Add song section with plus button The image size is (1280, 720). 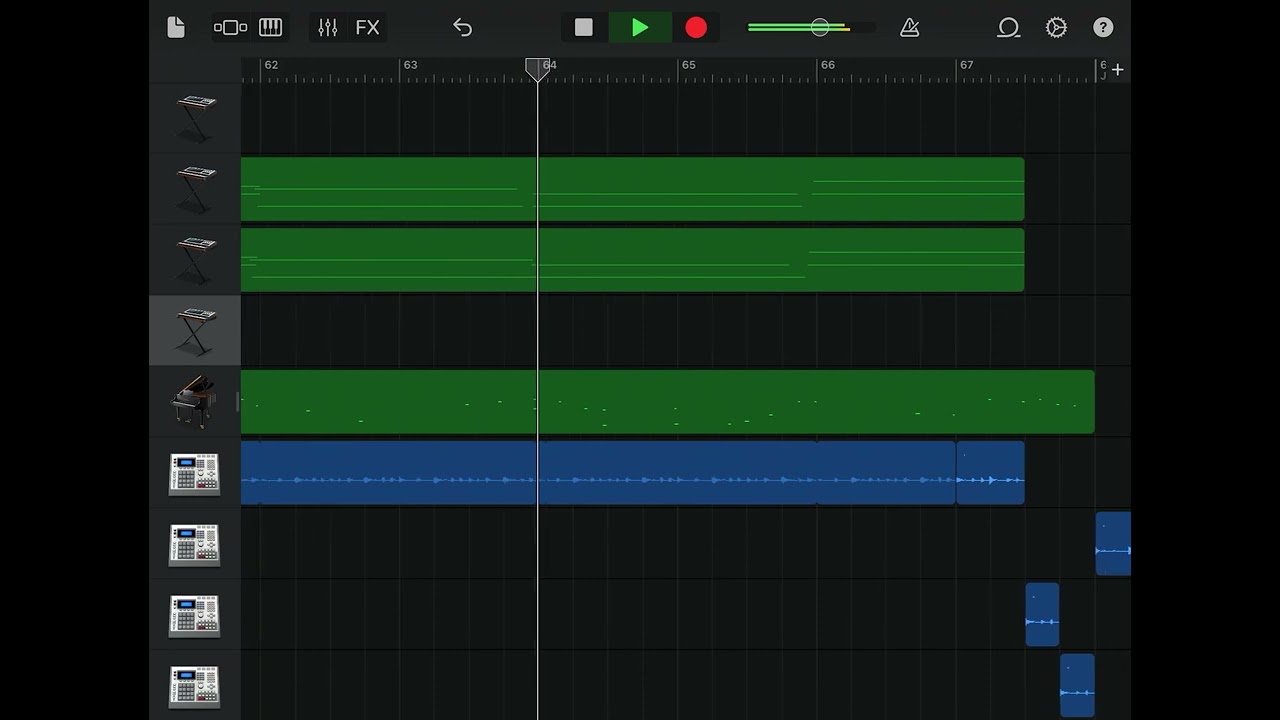[x=1117, y=69]
